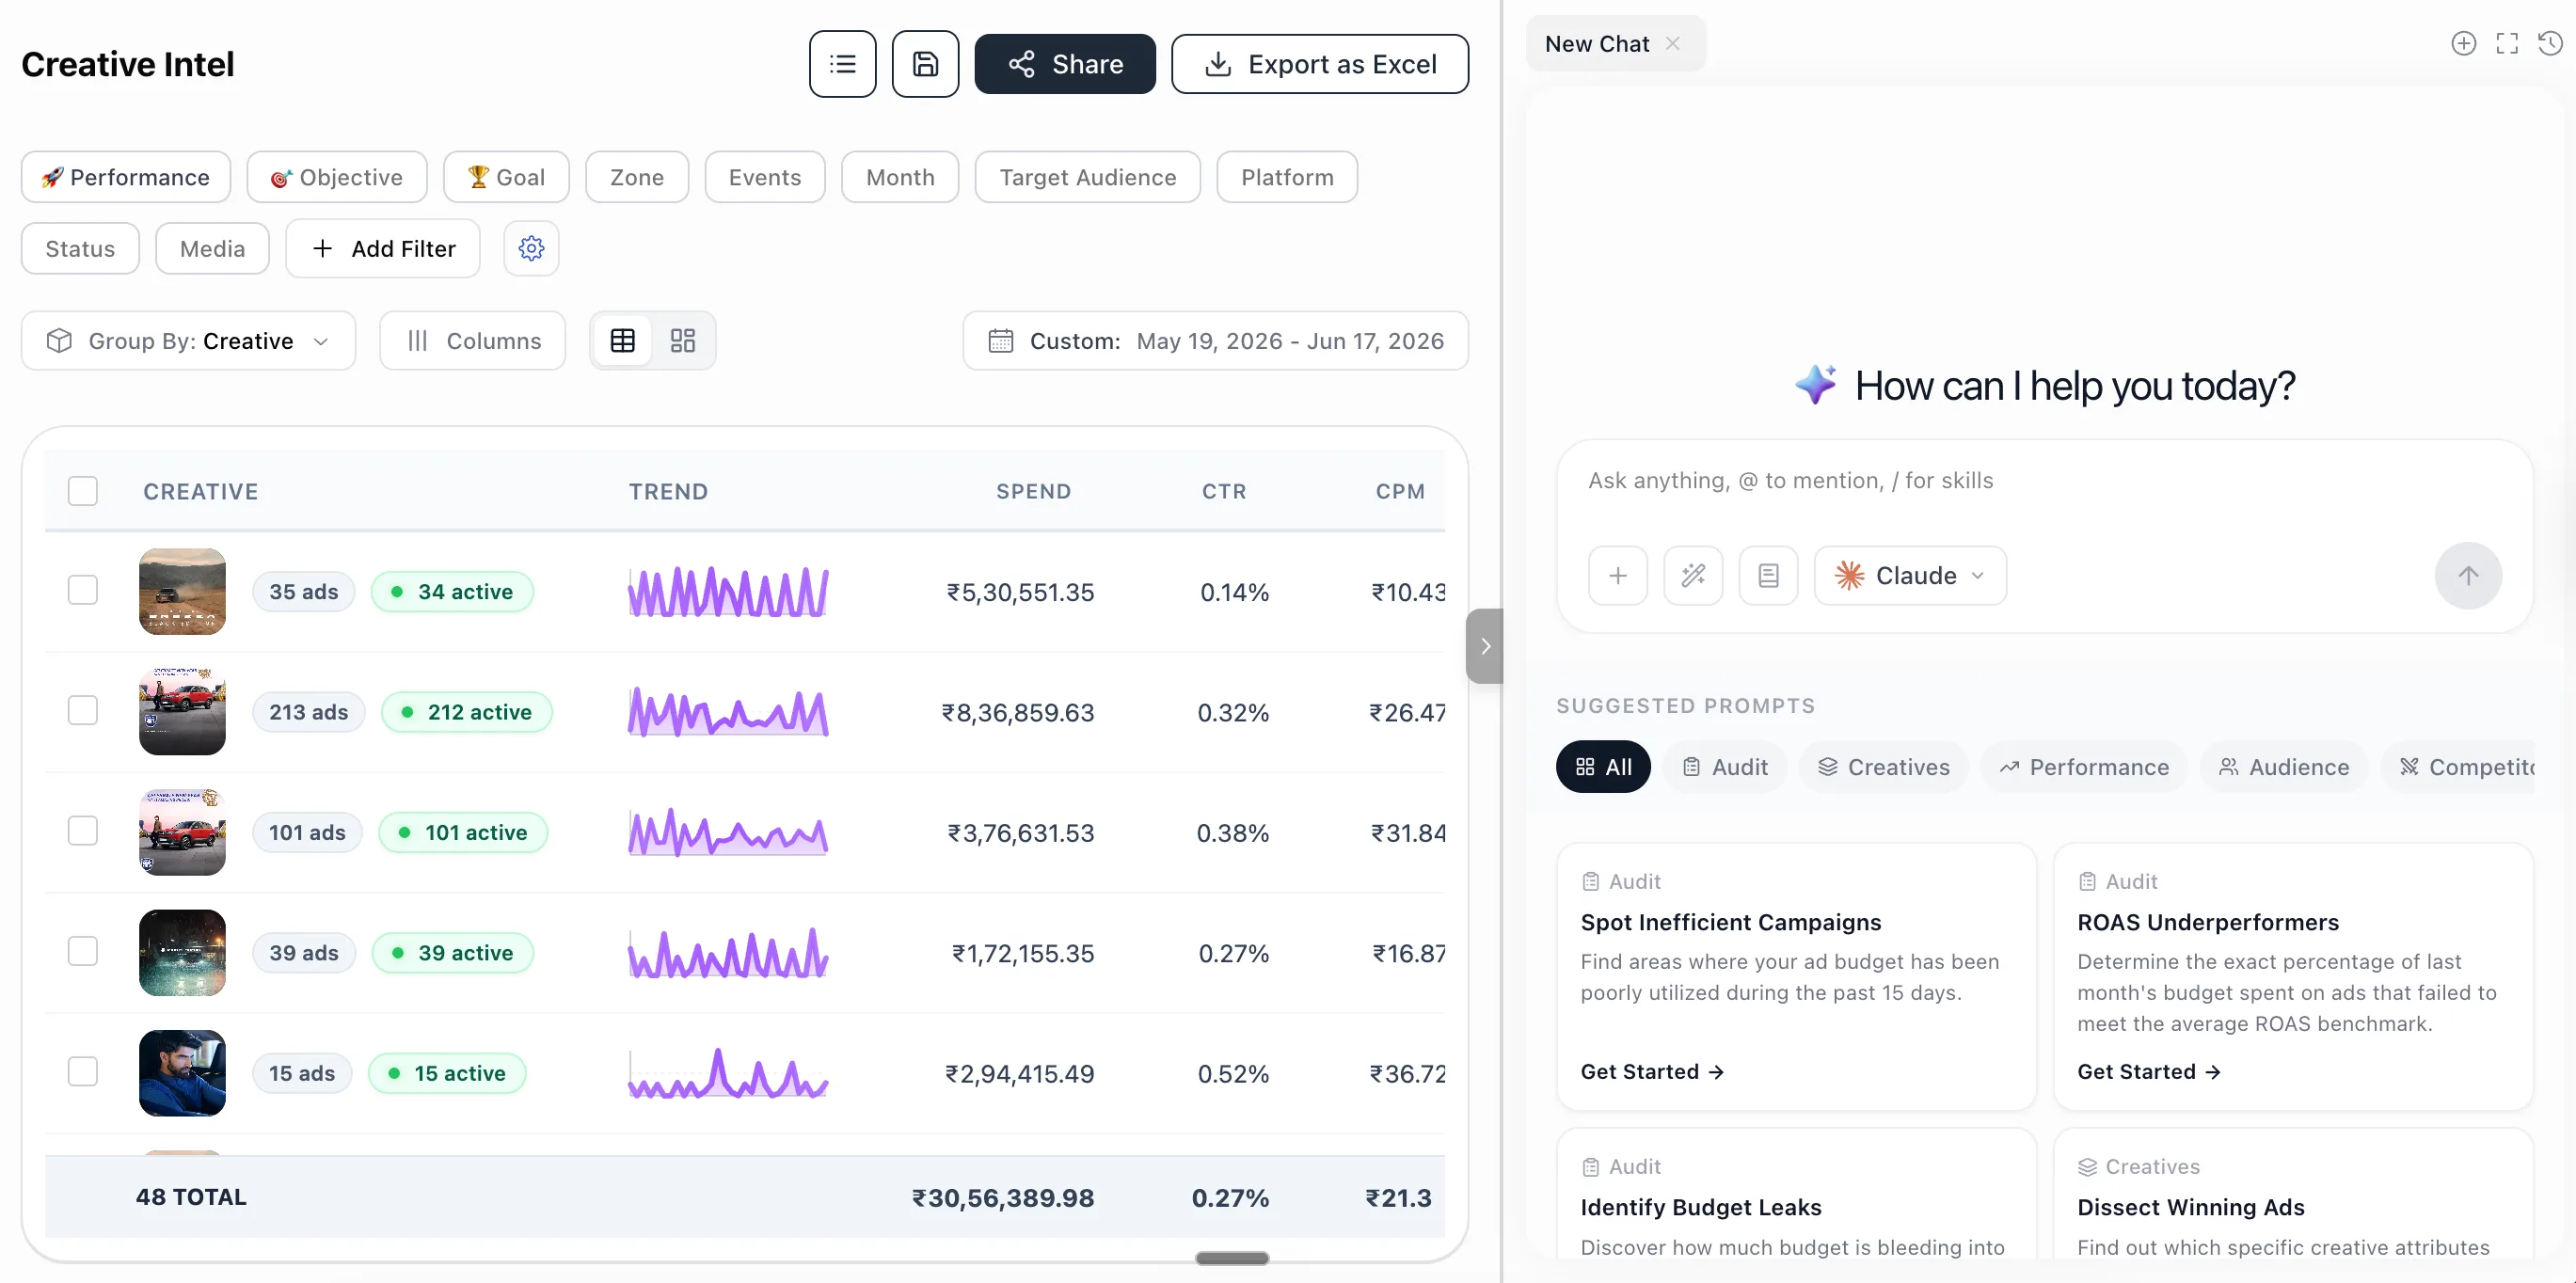2576x1283 pixels.
Task: Choose AI model from Claude dropdown
Action: [1910, 575]
